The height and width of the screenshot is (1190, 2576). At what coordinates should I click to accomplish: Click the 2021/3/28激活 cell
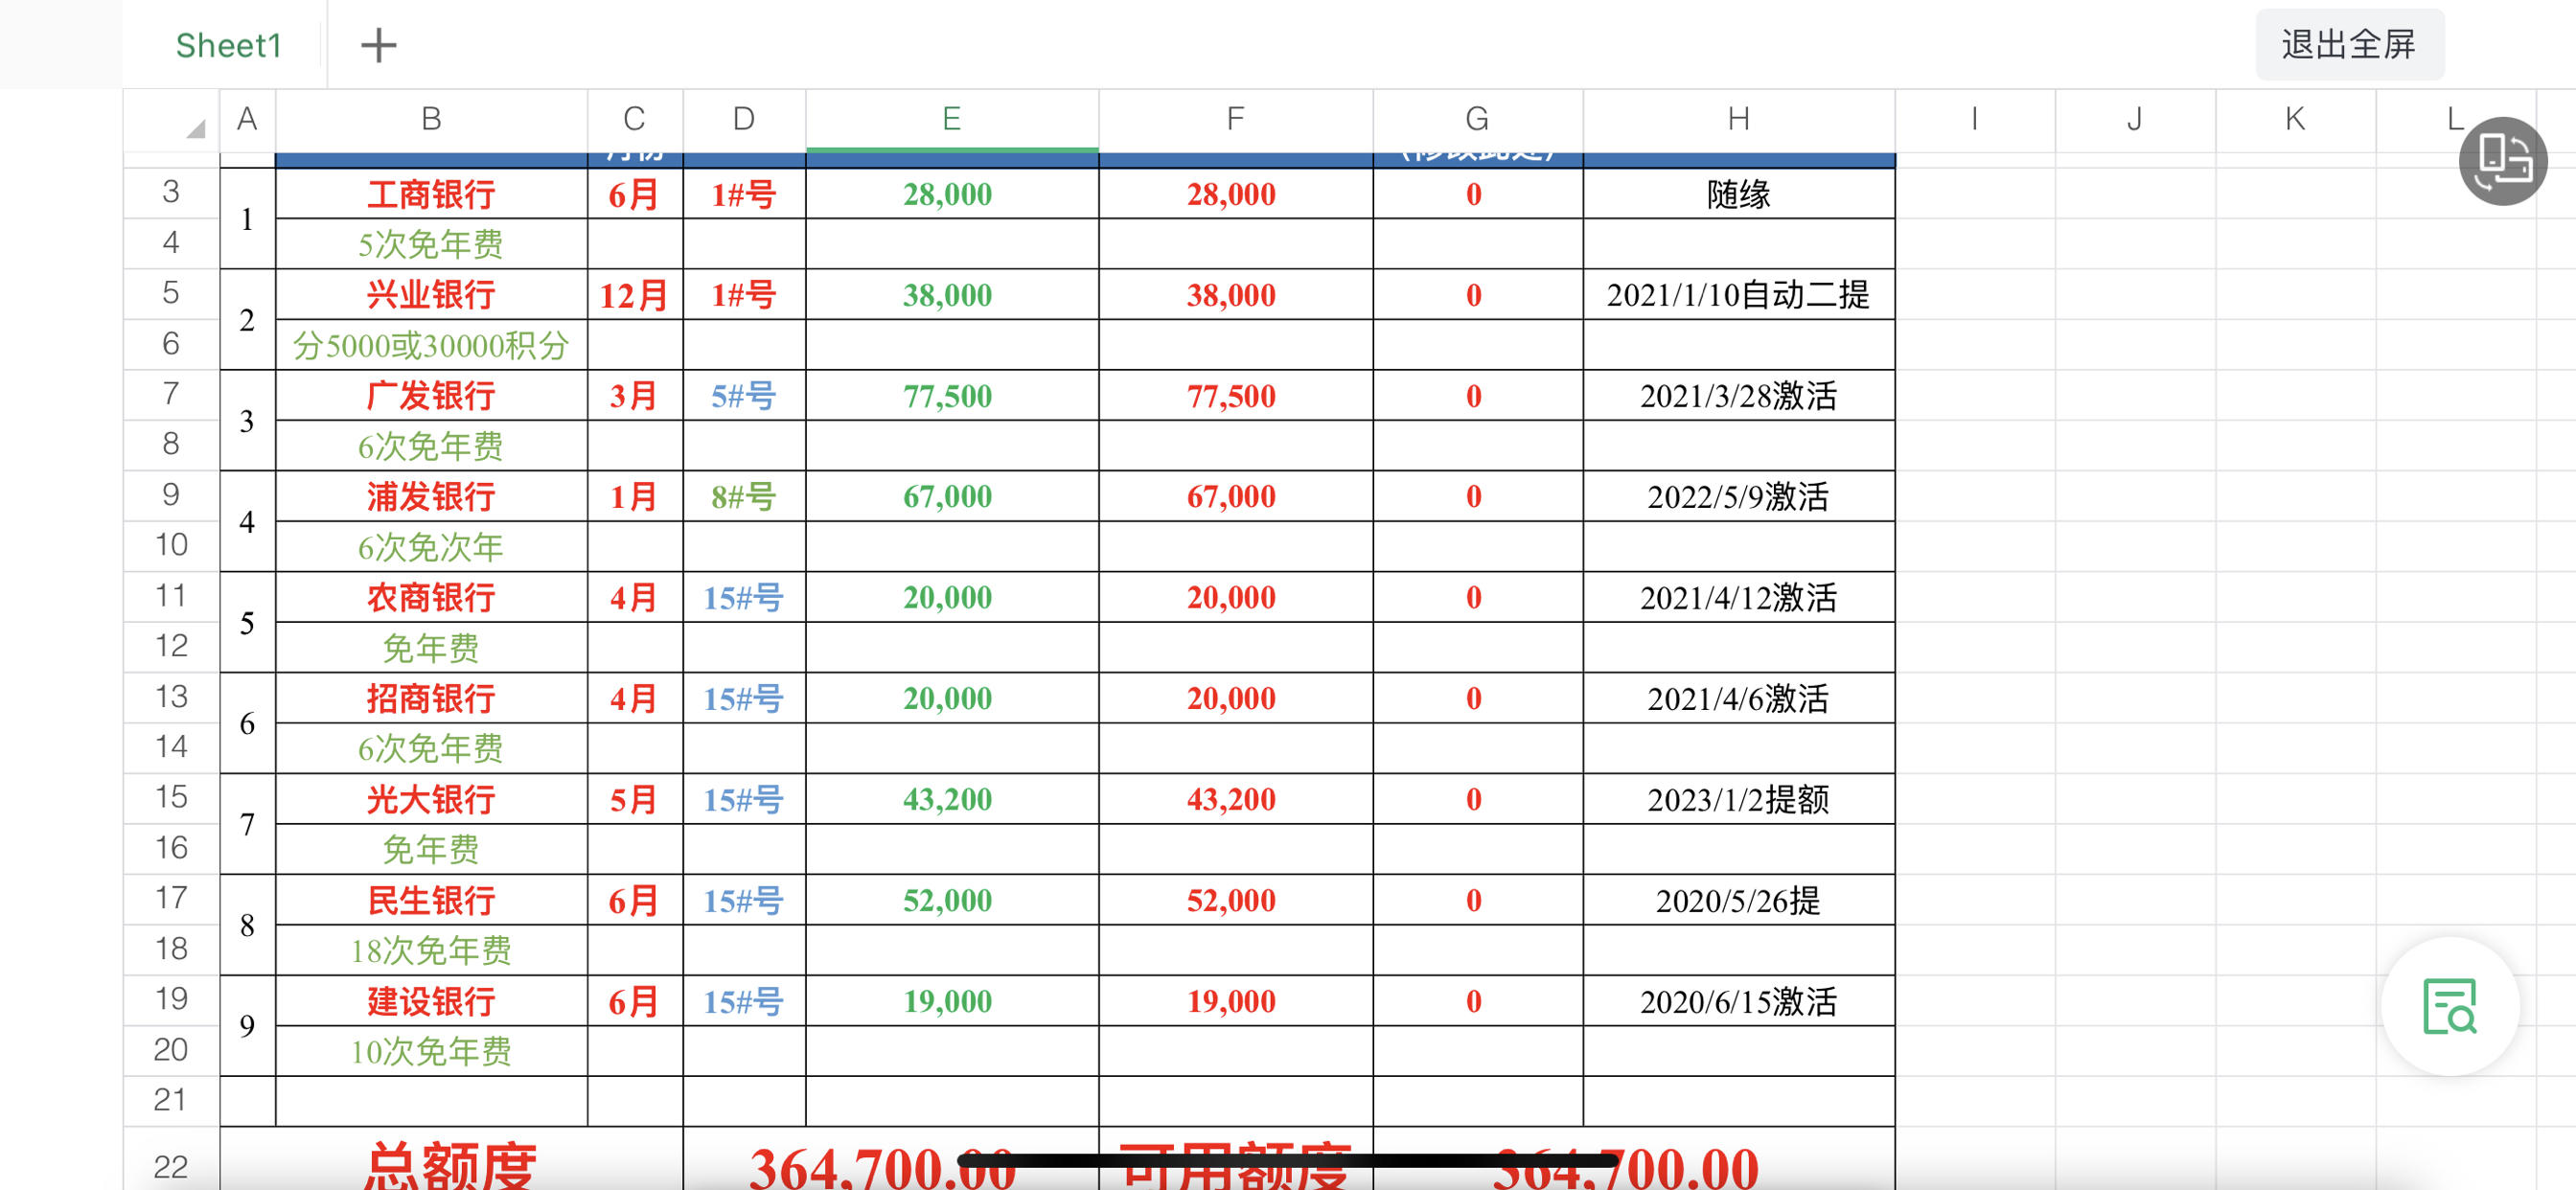point(1738,396)
